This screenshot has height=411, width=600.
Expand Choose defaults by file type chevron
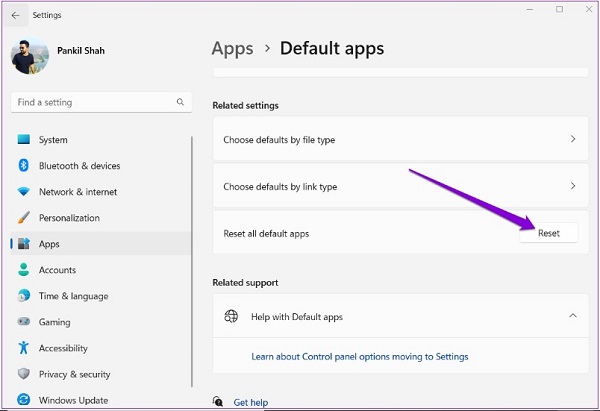[x=573, y=139]
